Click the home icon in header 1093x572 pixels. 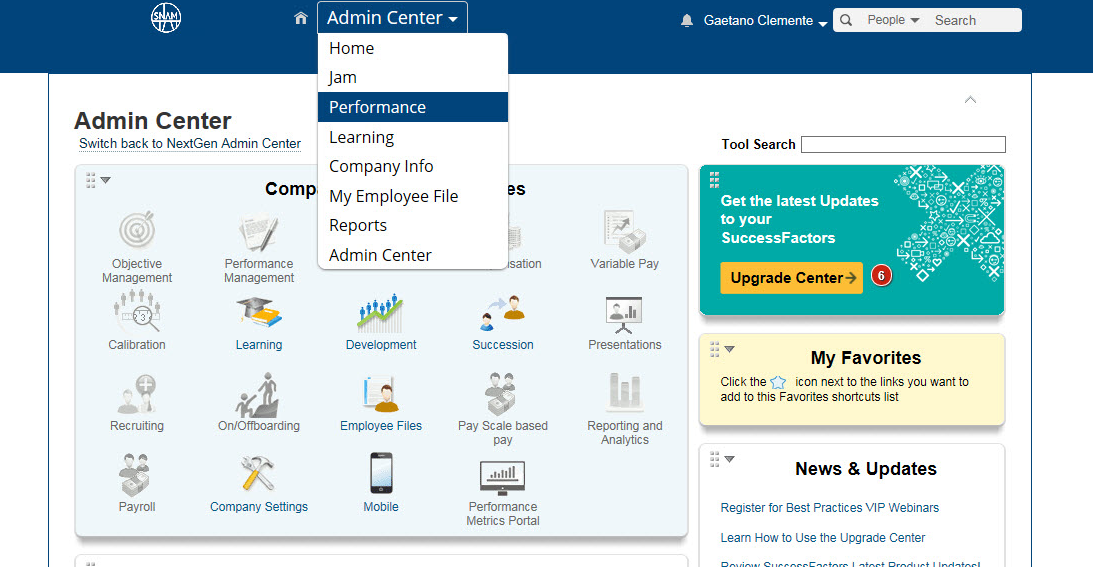pos(300,18)
